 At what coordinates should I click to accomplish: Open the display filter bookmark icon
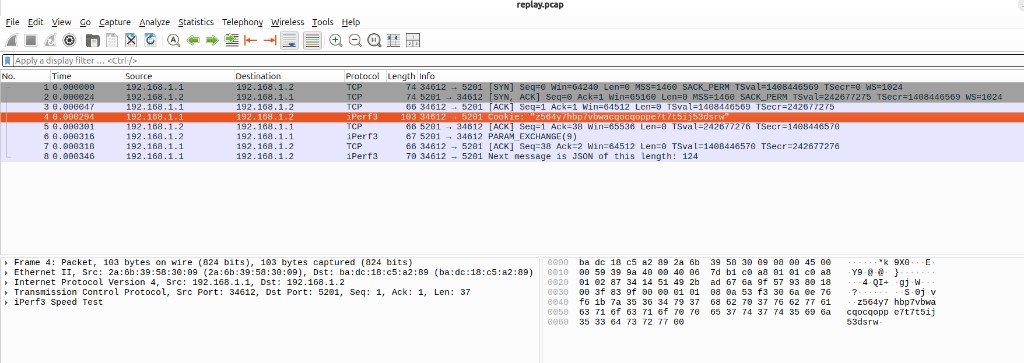(7, 61)
